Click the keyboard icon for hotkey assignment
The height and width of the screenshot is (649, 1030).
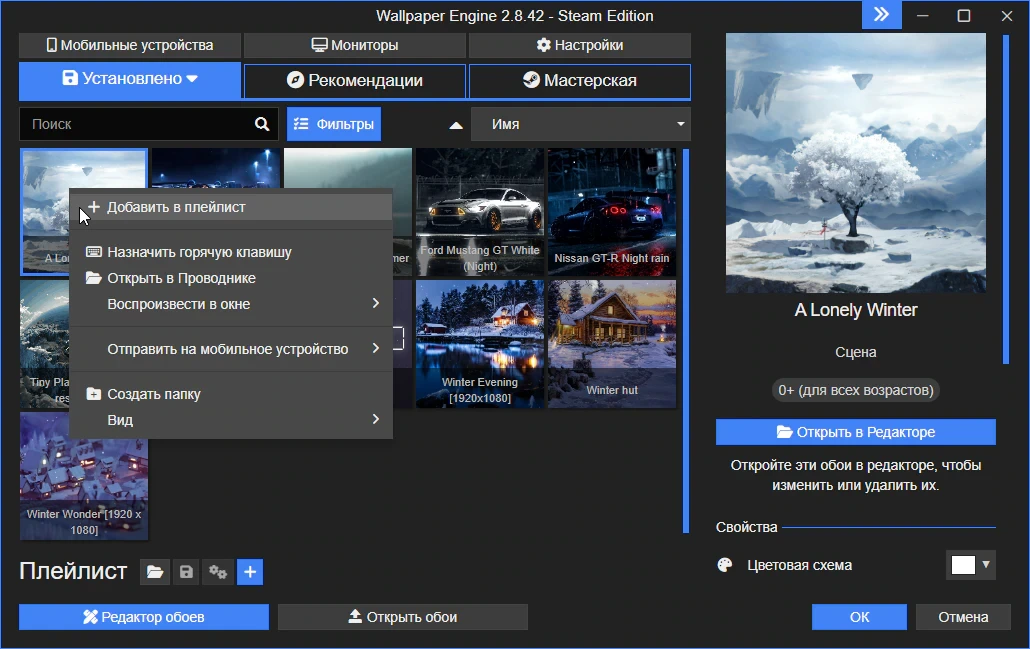click(94, 252)
